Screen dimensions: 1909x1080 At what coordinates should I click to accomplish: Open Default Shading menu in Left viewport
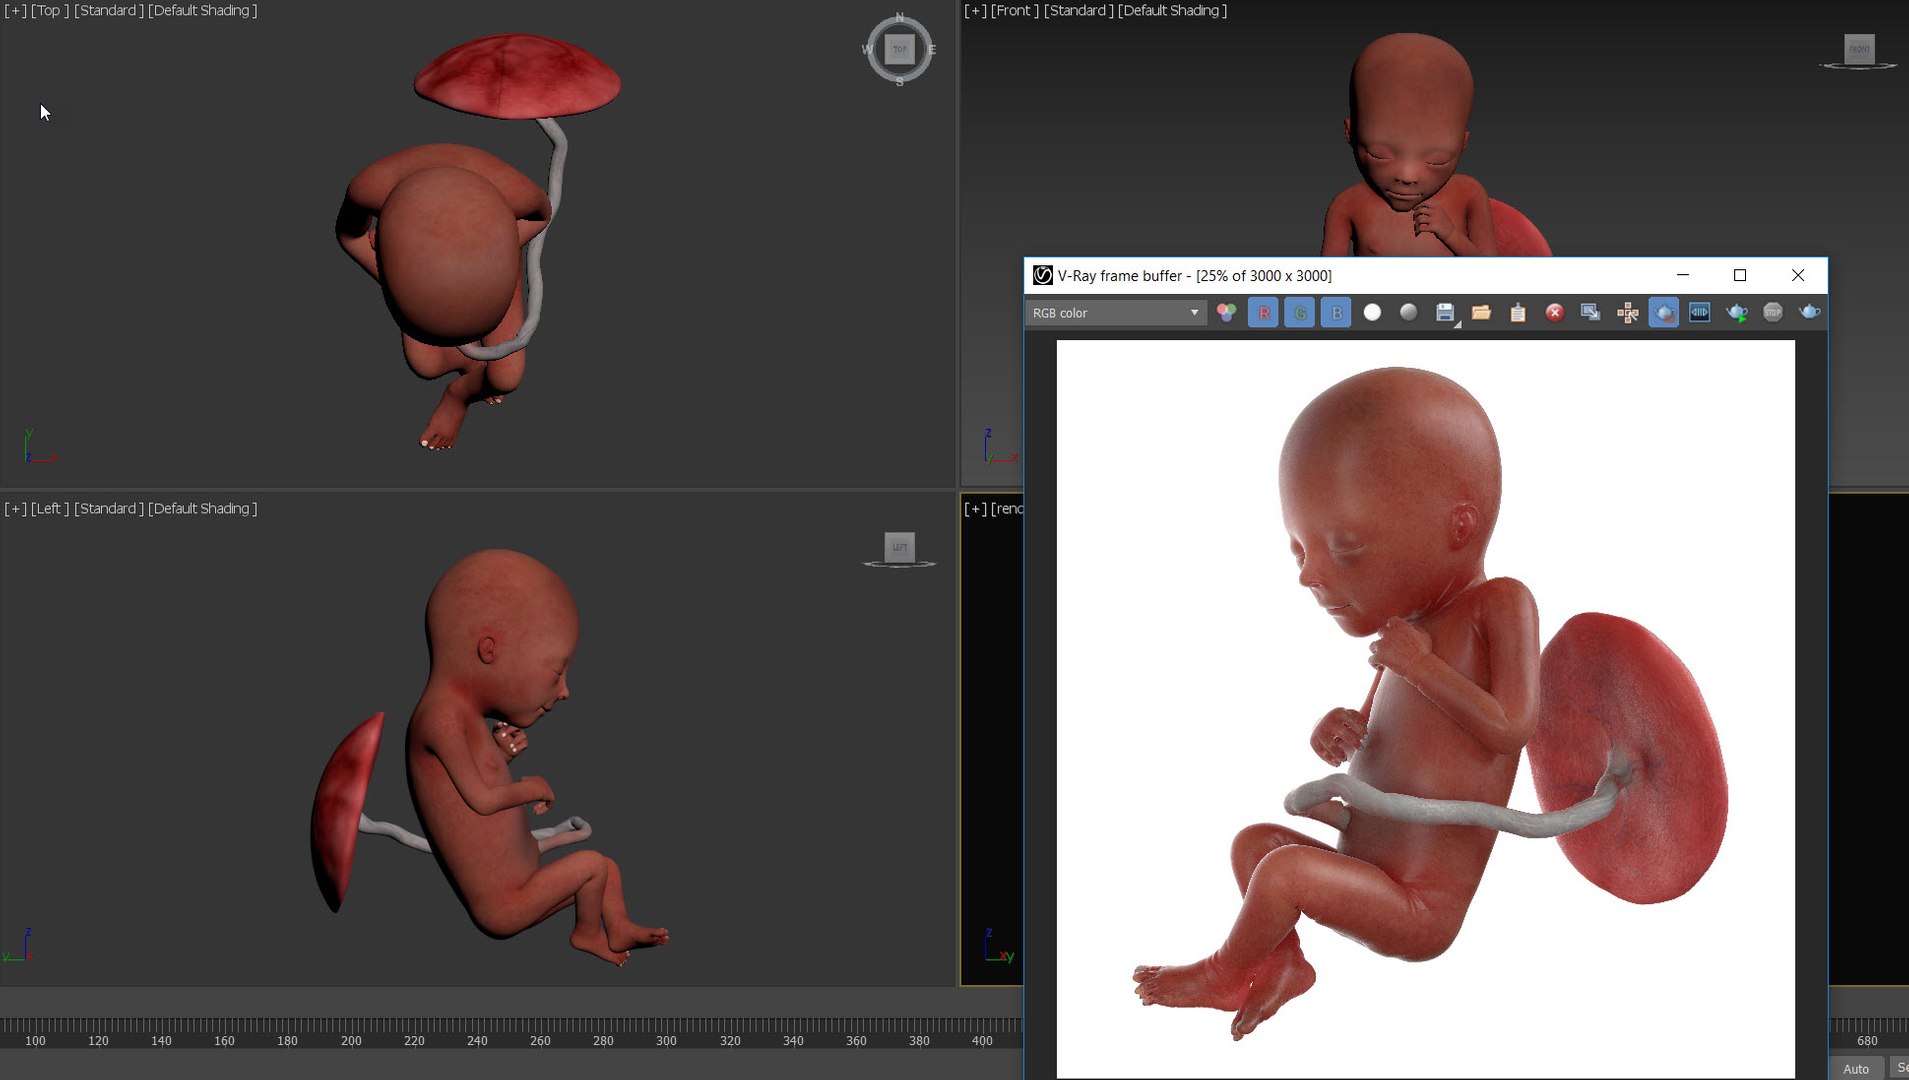203,508
